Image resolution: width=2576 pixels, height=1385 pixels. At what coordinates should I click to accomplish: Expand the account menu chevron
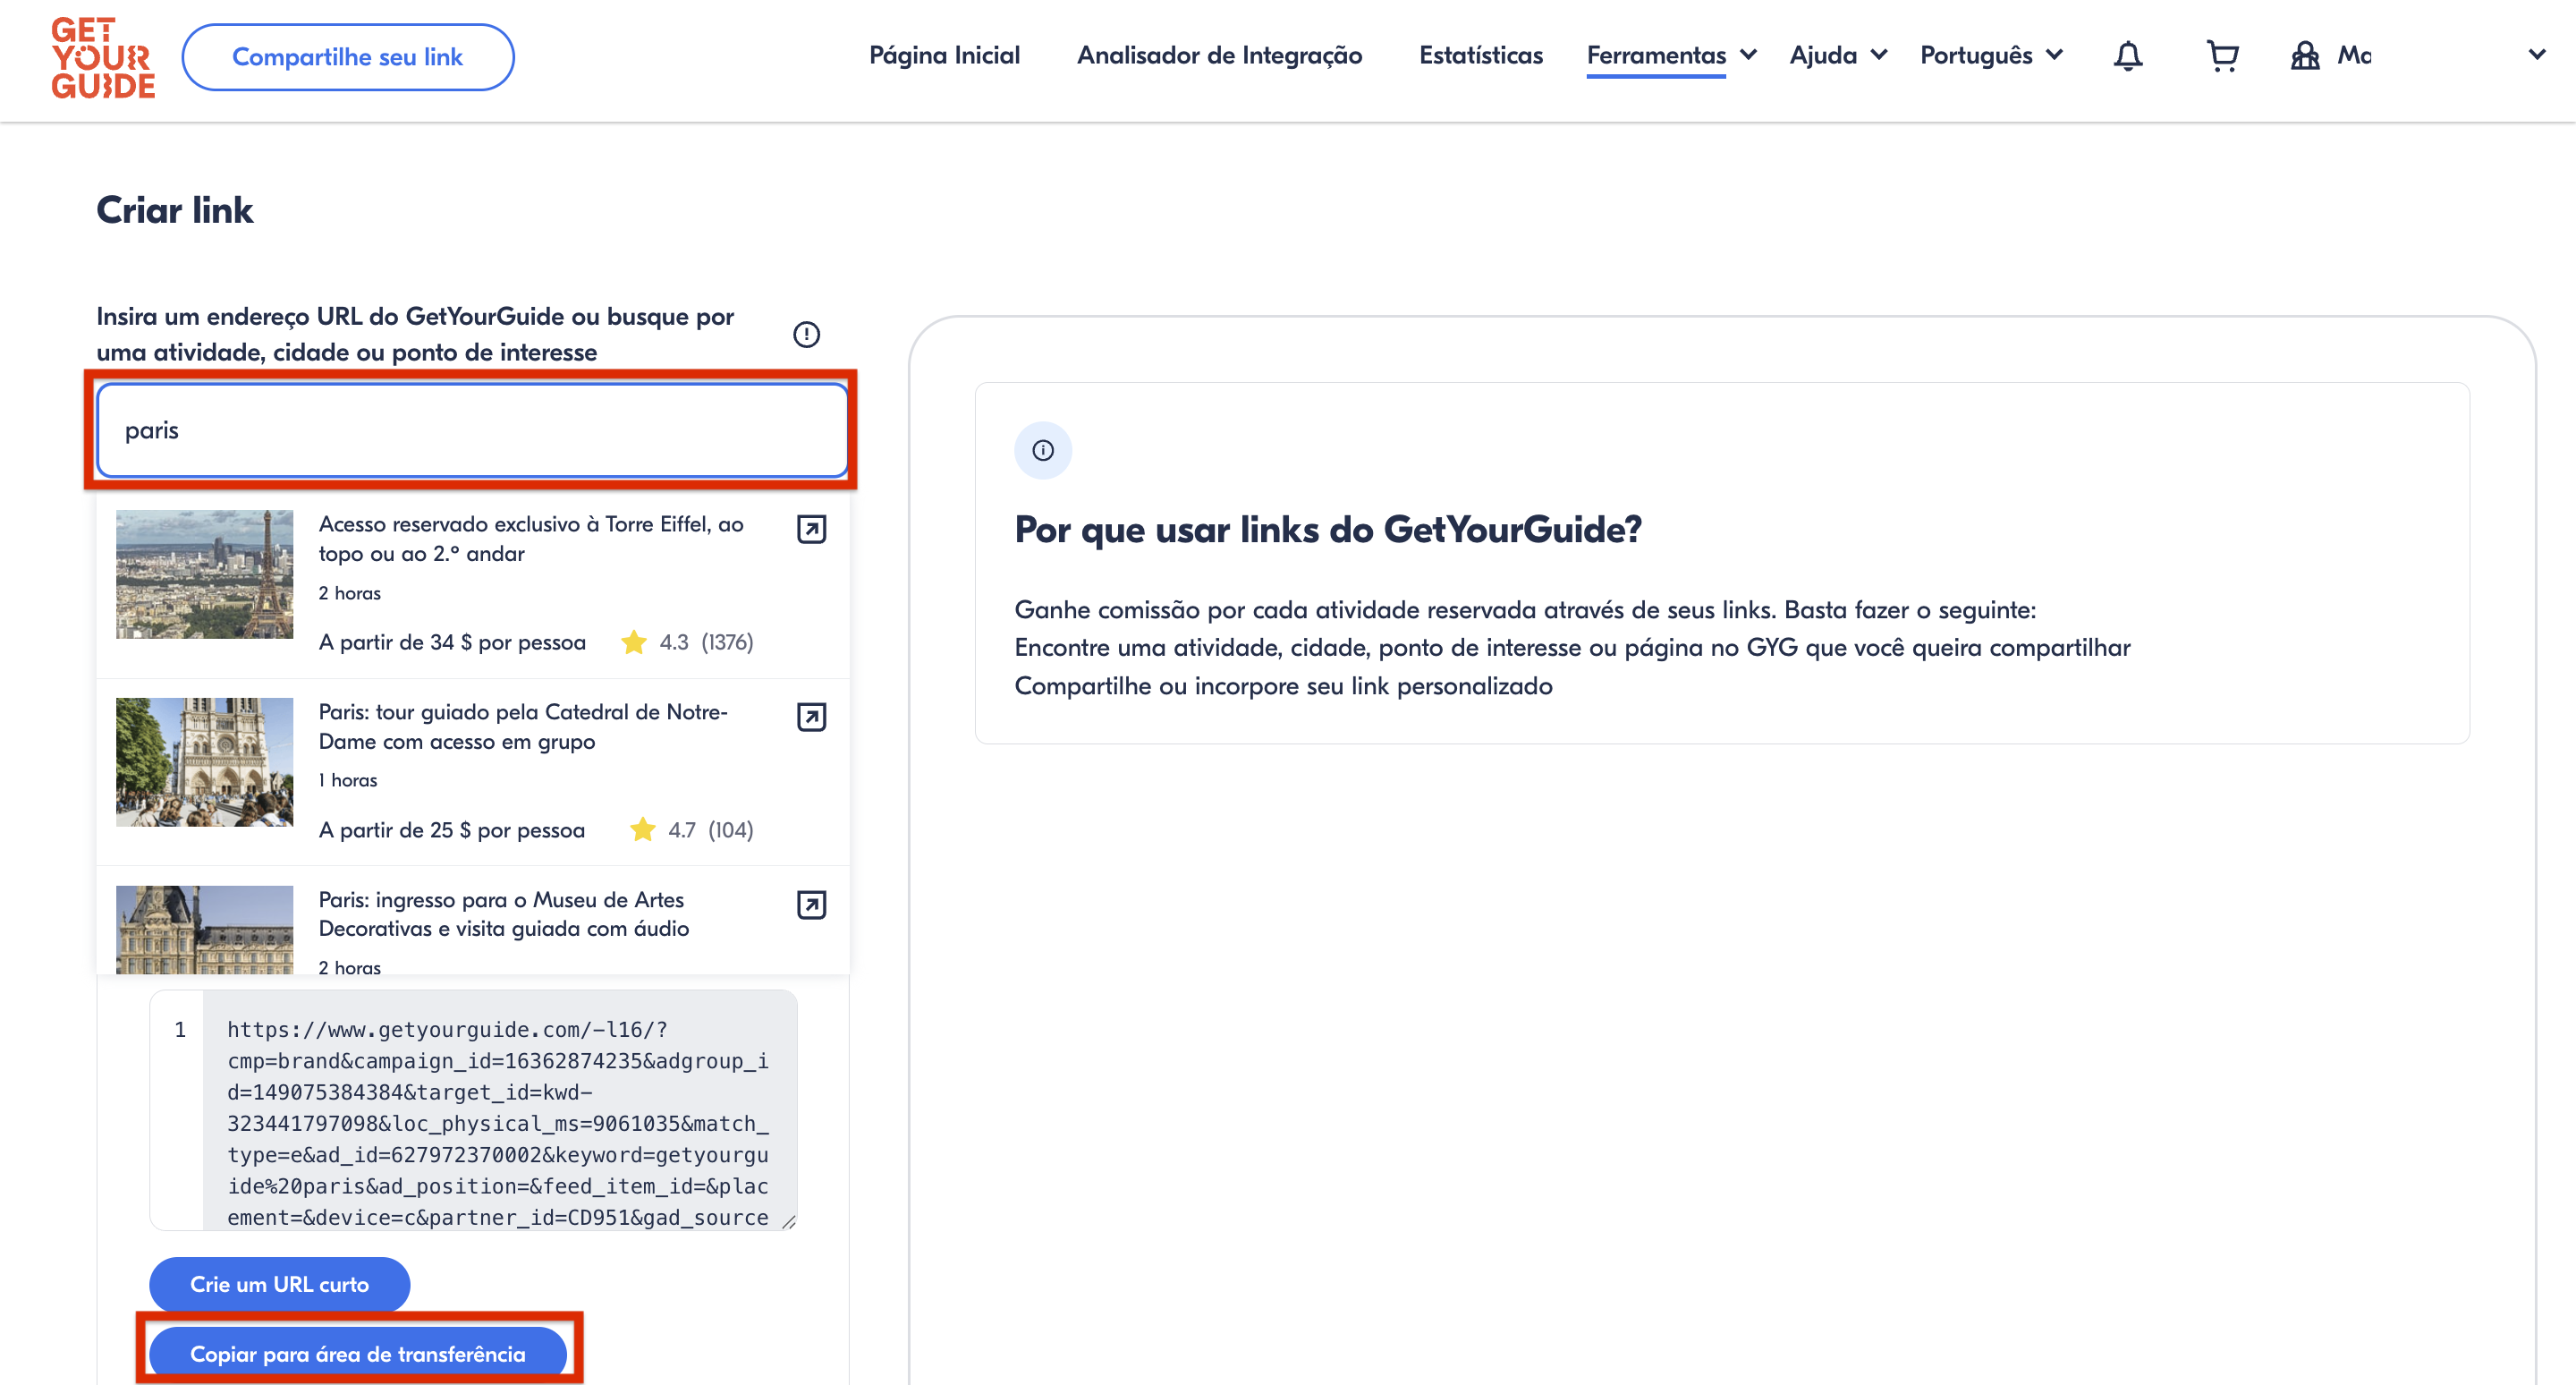point(2537,54)
